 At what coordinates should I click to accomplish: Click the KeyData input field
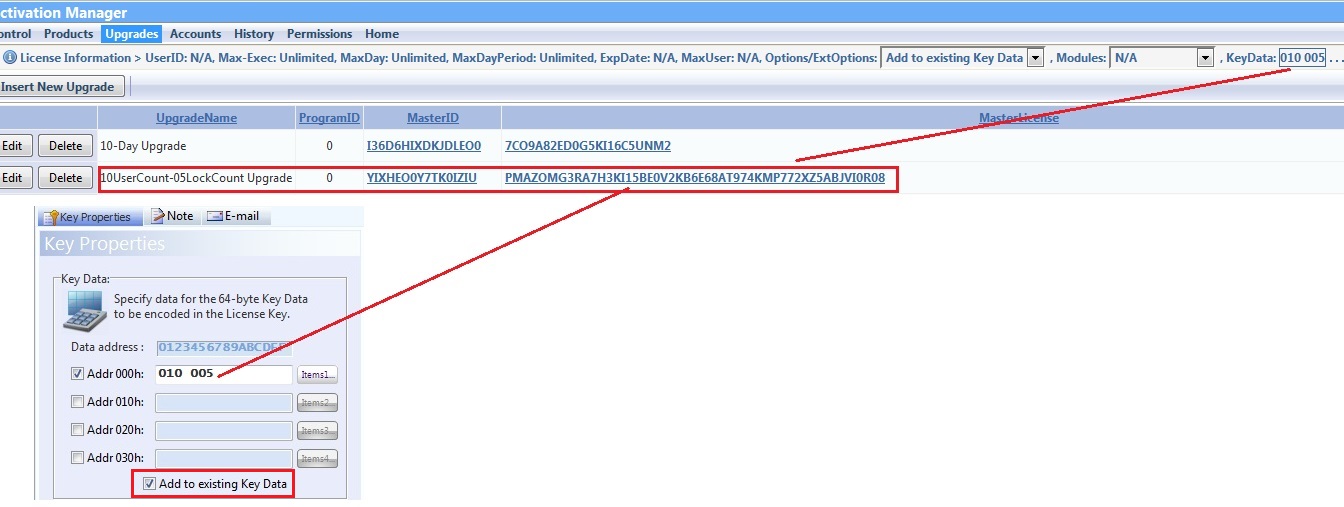point(1302,58)
